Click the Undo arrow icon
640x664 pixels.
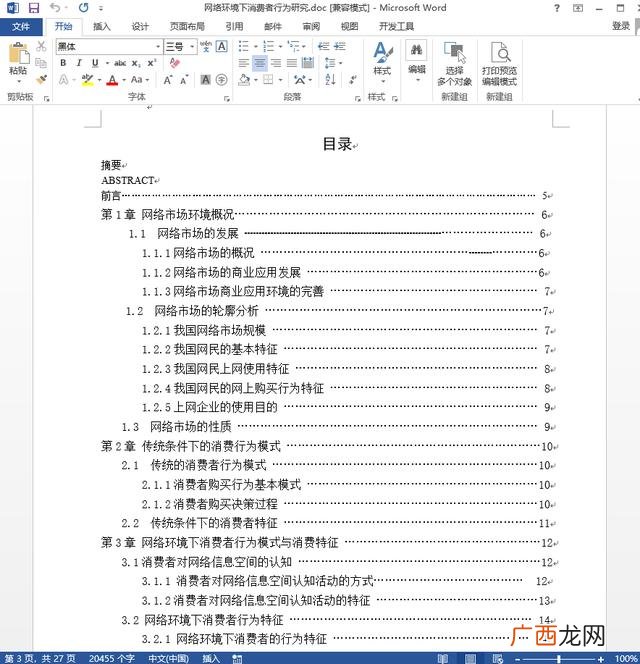(x=55, y=7)
